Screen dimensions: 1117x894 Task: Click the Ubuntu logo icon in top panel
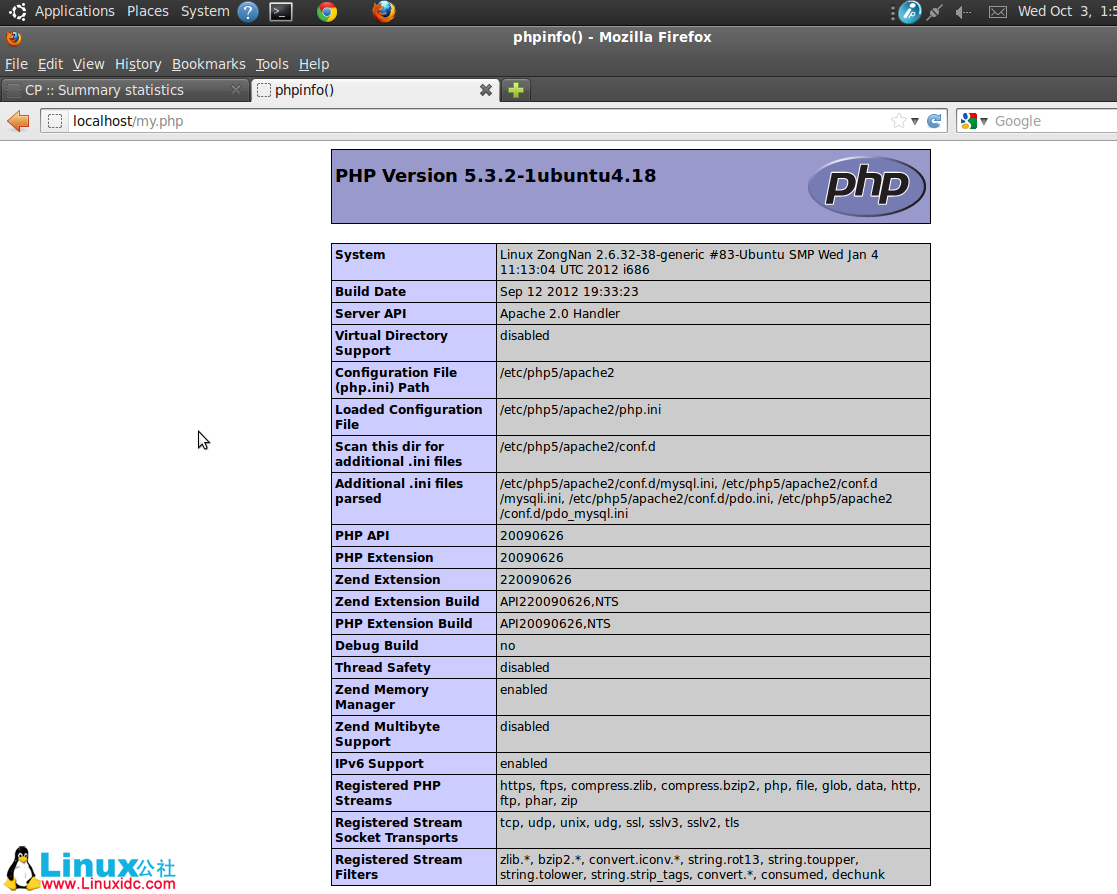point(17,11)
